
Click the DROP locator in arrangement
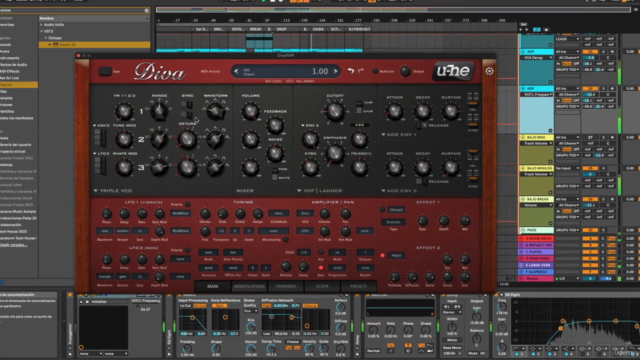coord(282,29)
